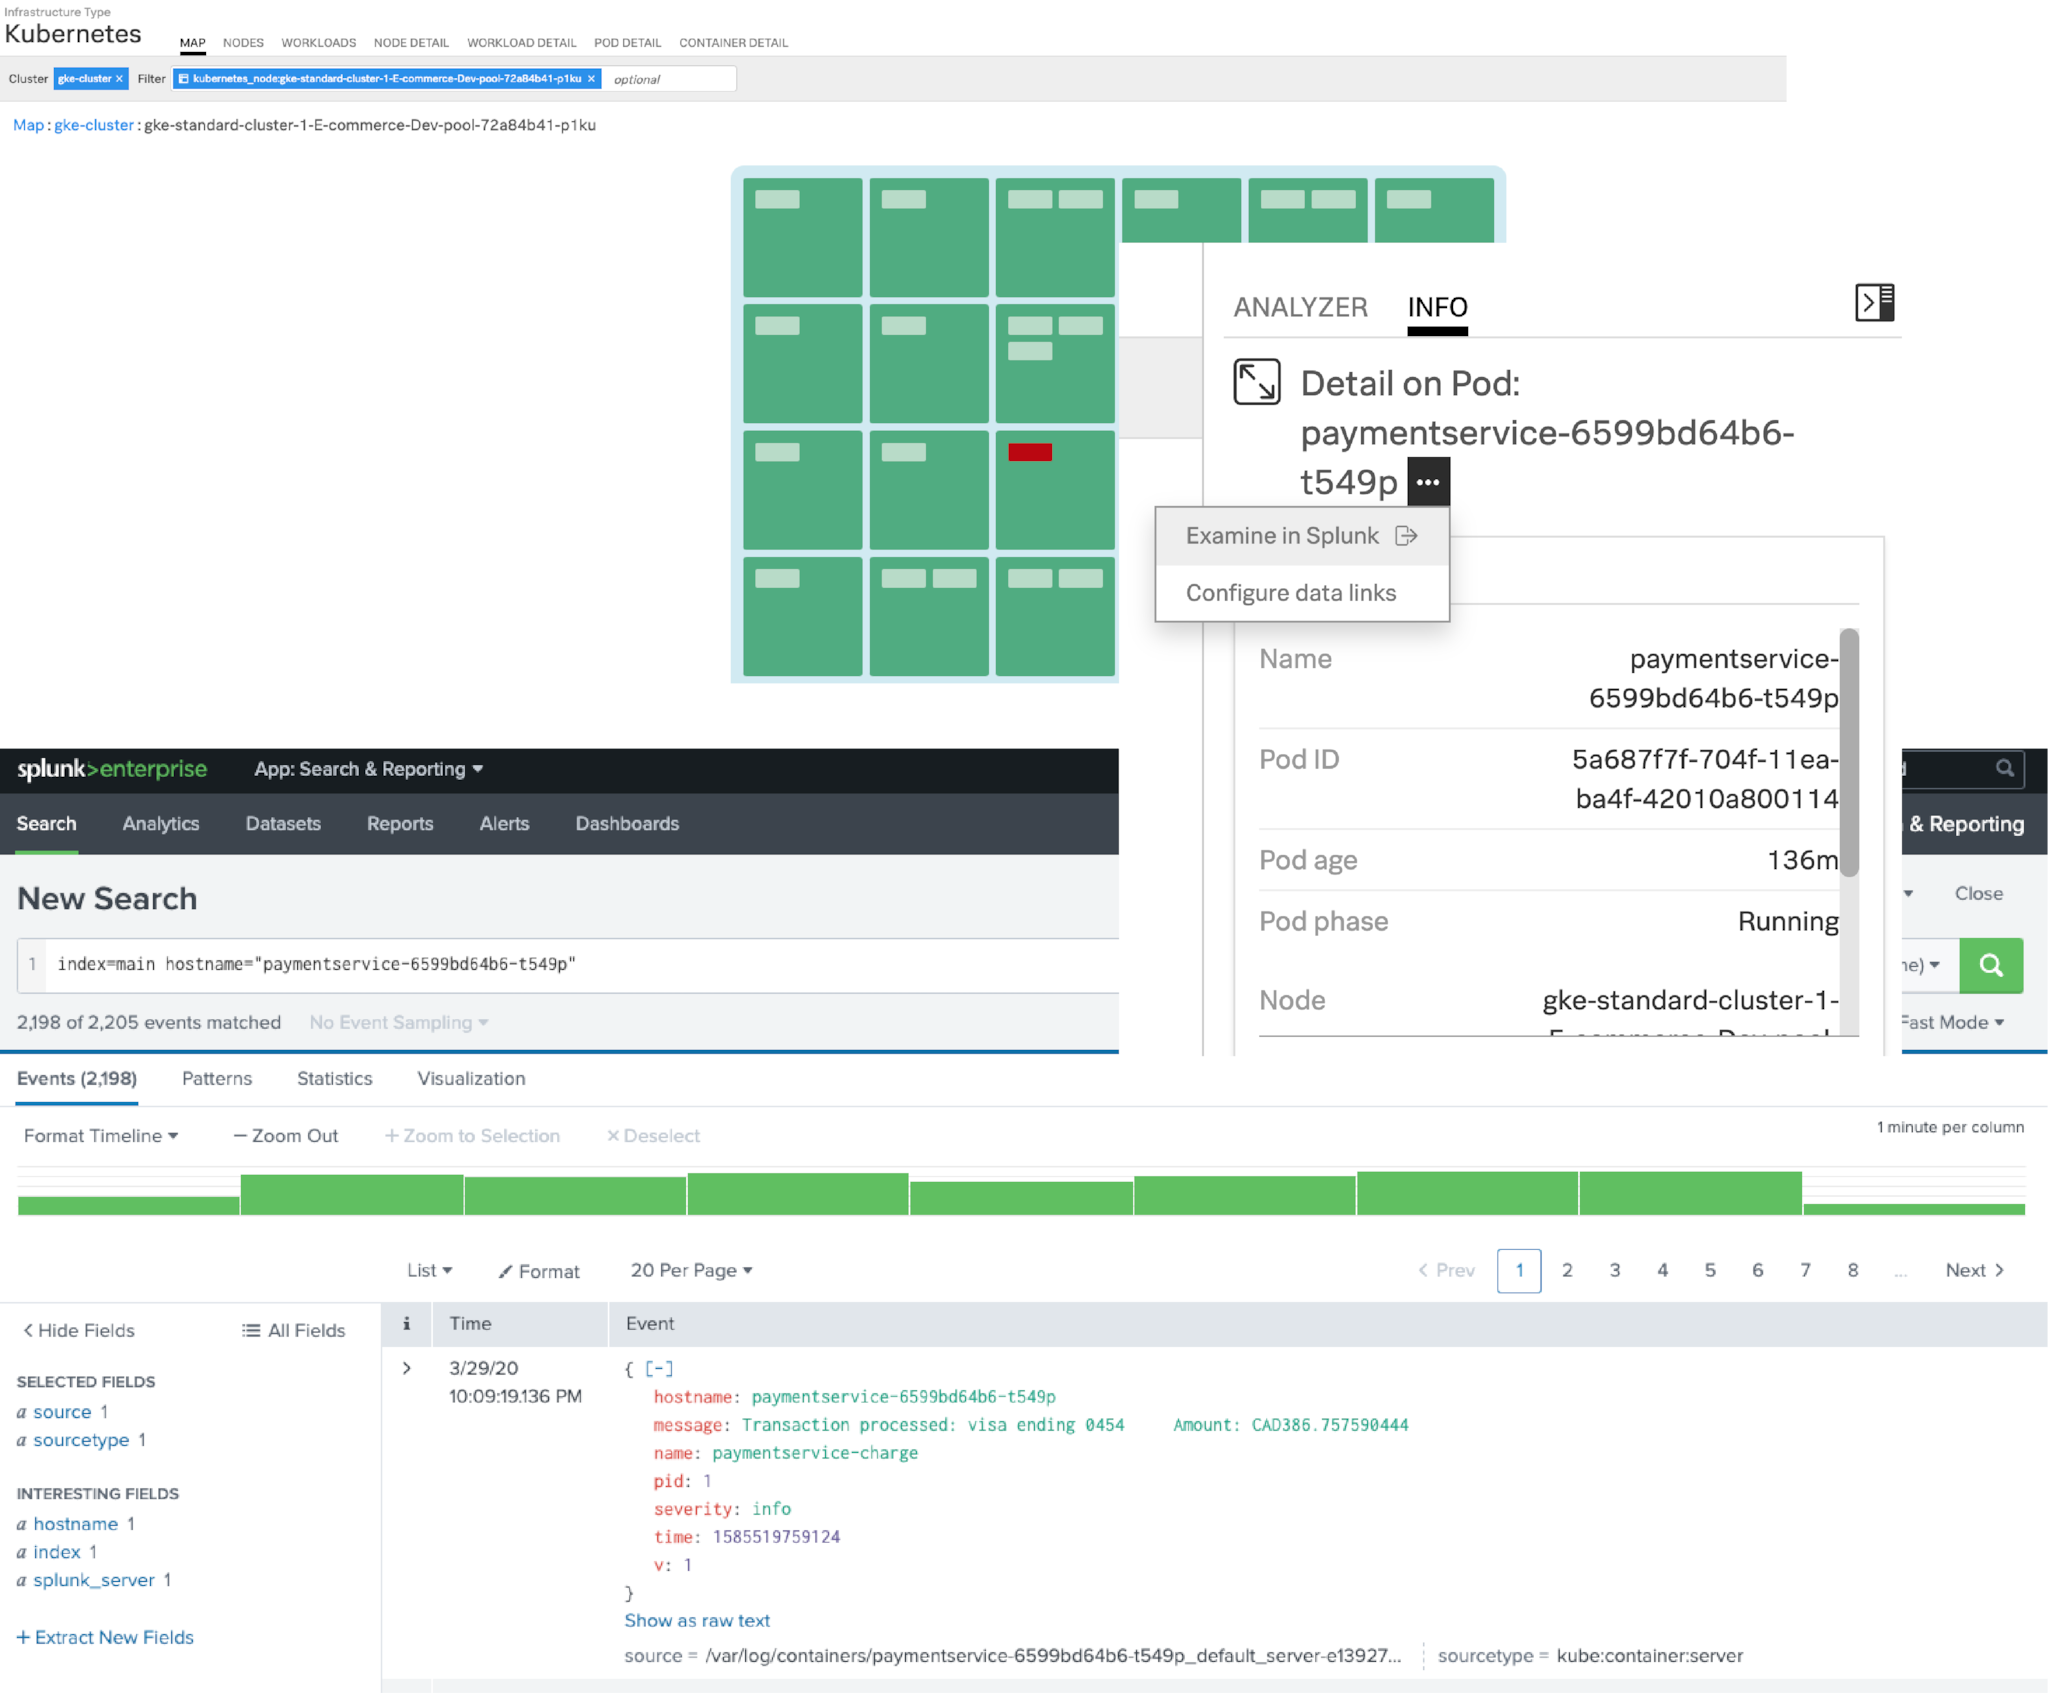Click the pod info panel scrollbar

point(1849,752)
